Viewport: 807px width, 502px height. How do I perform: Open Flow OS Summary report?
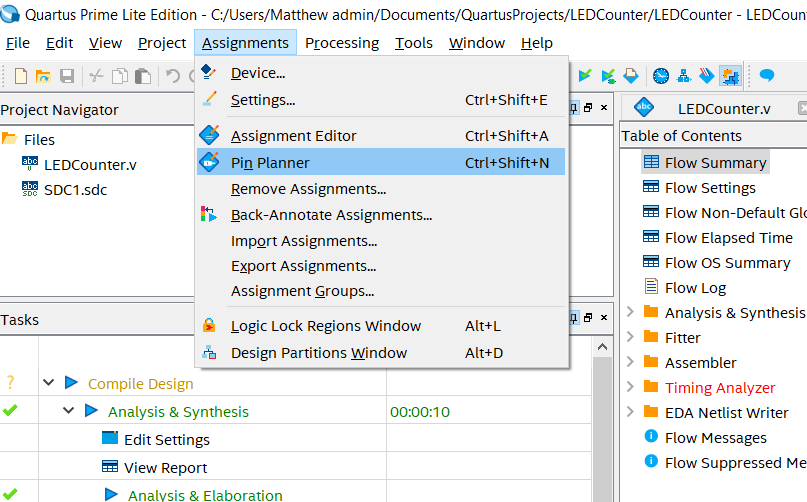pos(727,263)
